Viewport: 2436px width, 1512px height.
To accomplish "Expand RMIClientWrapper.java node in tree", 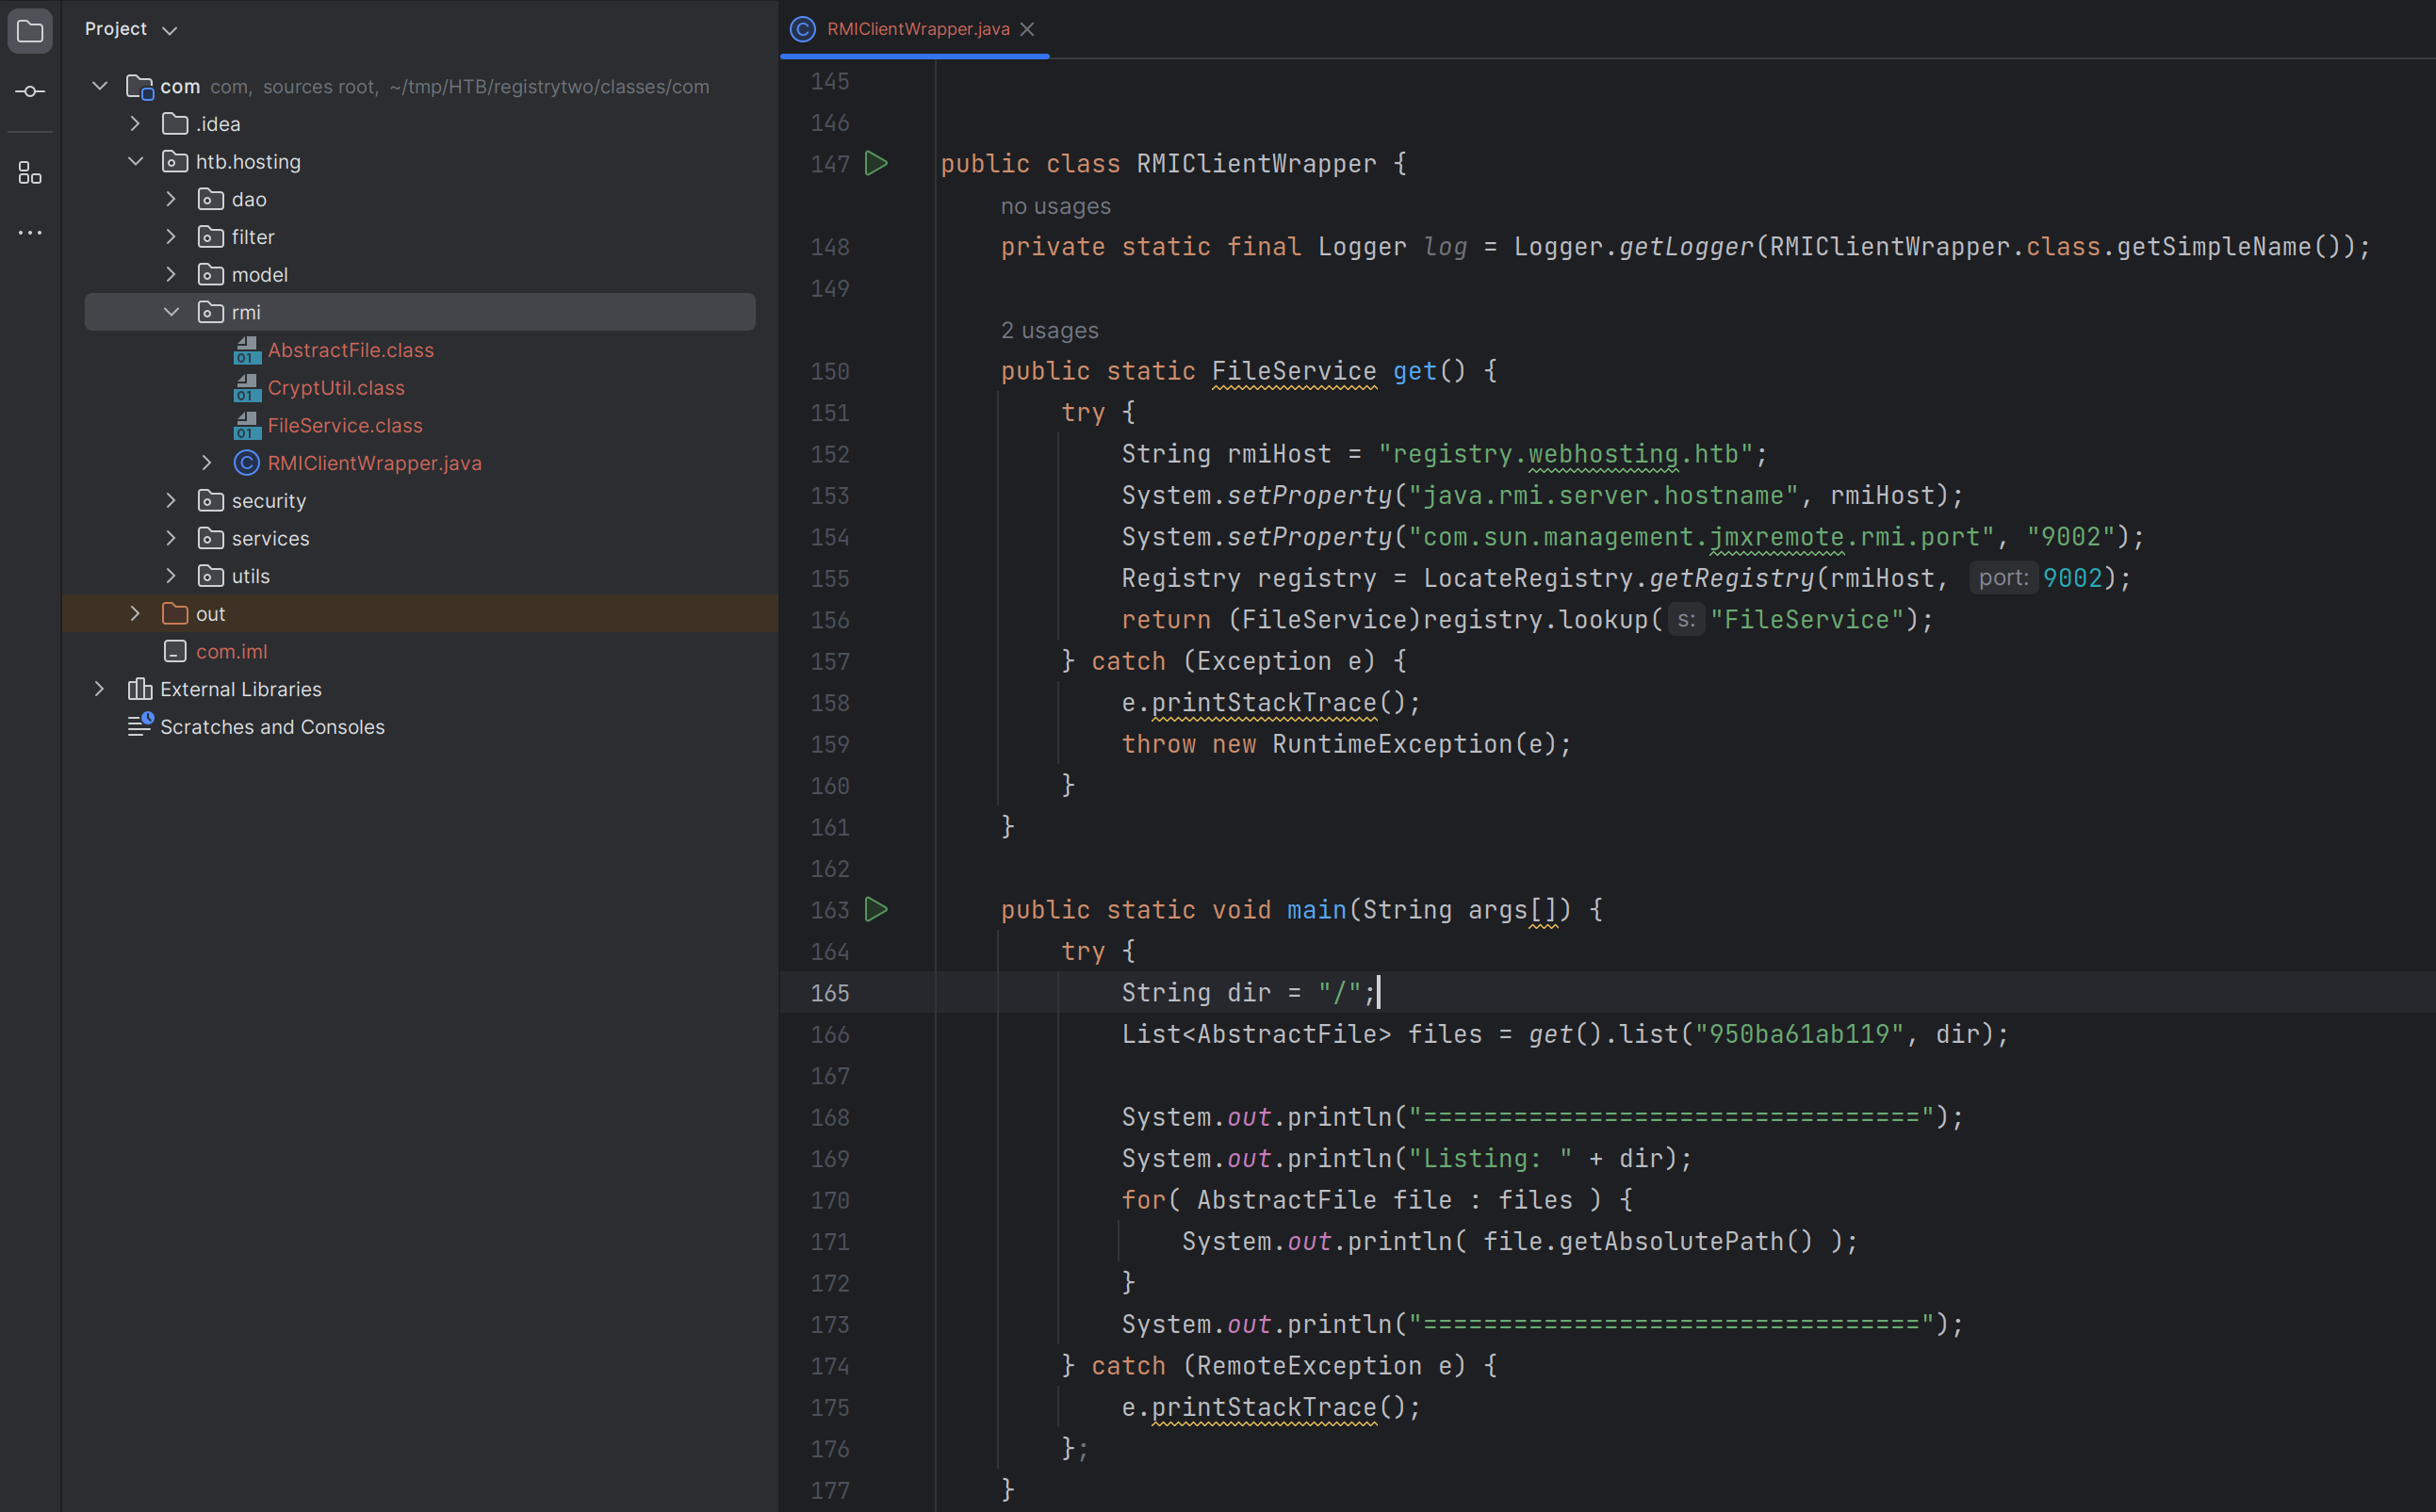I will pos(207,463).
